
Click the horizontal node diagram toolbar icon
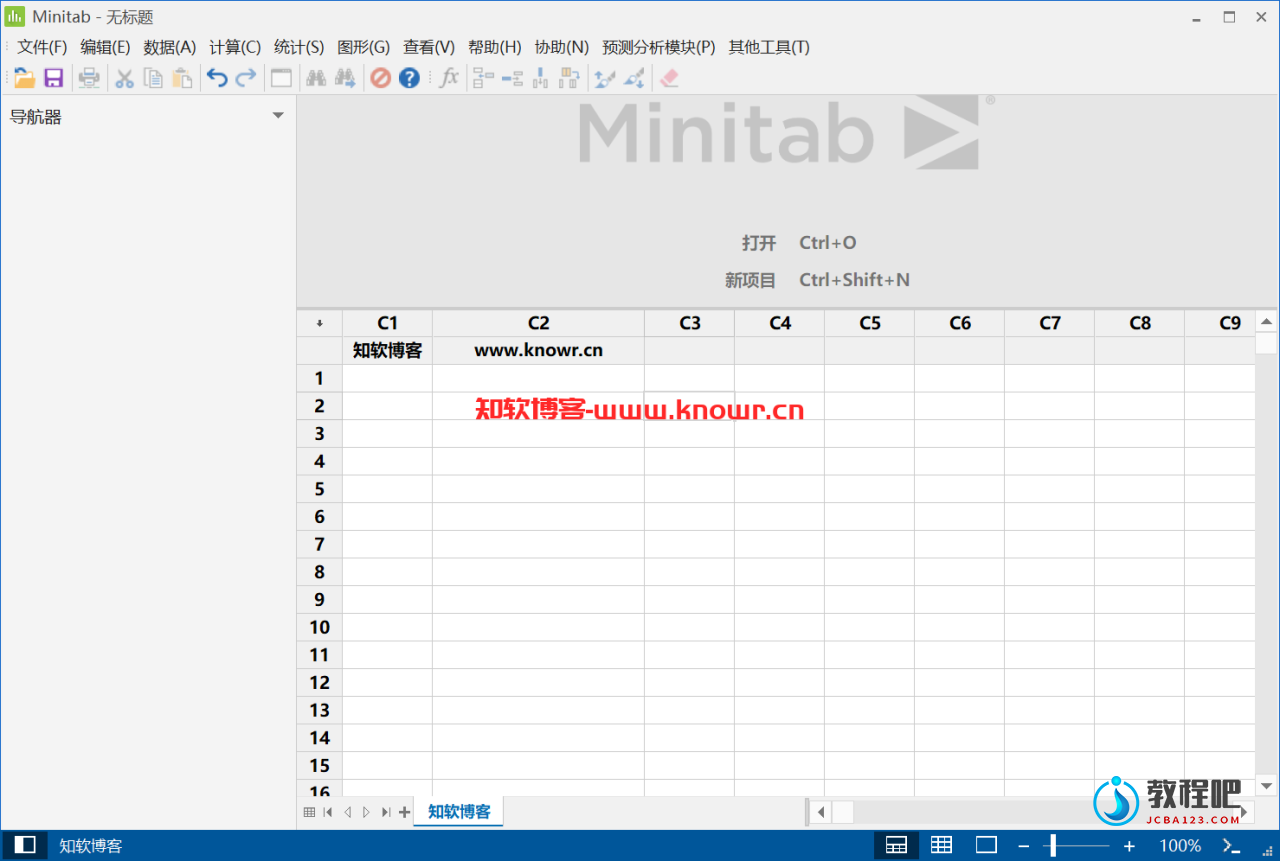click(x=513, y=78)
